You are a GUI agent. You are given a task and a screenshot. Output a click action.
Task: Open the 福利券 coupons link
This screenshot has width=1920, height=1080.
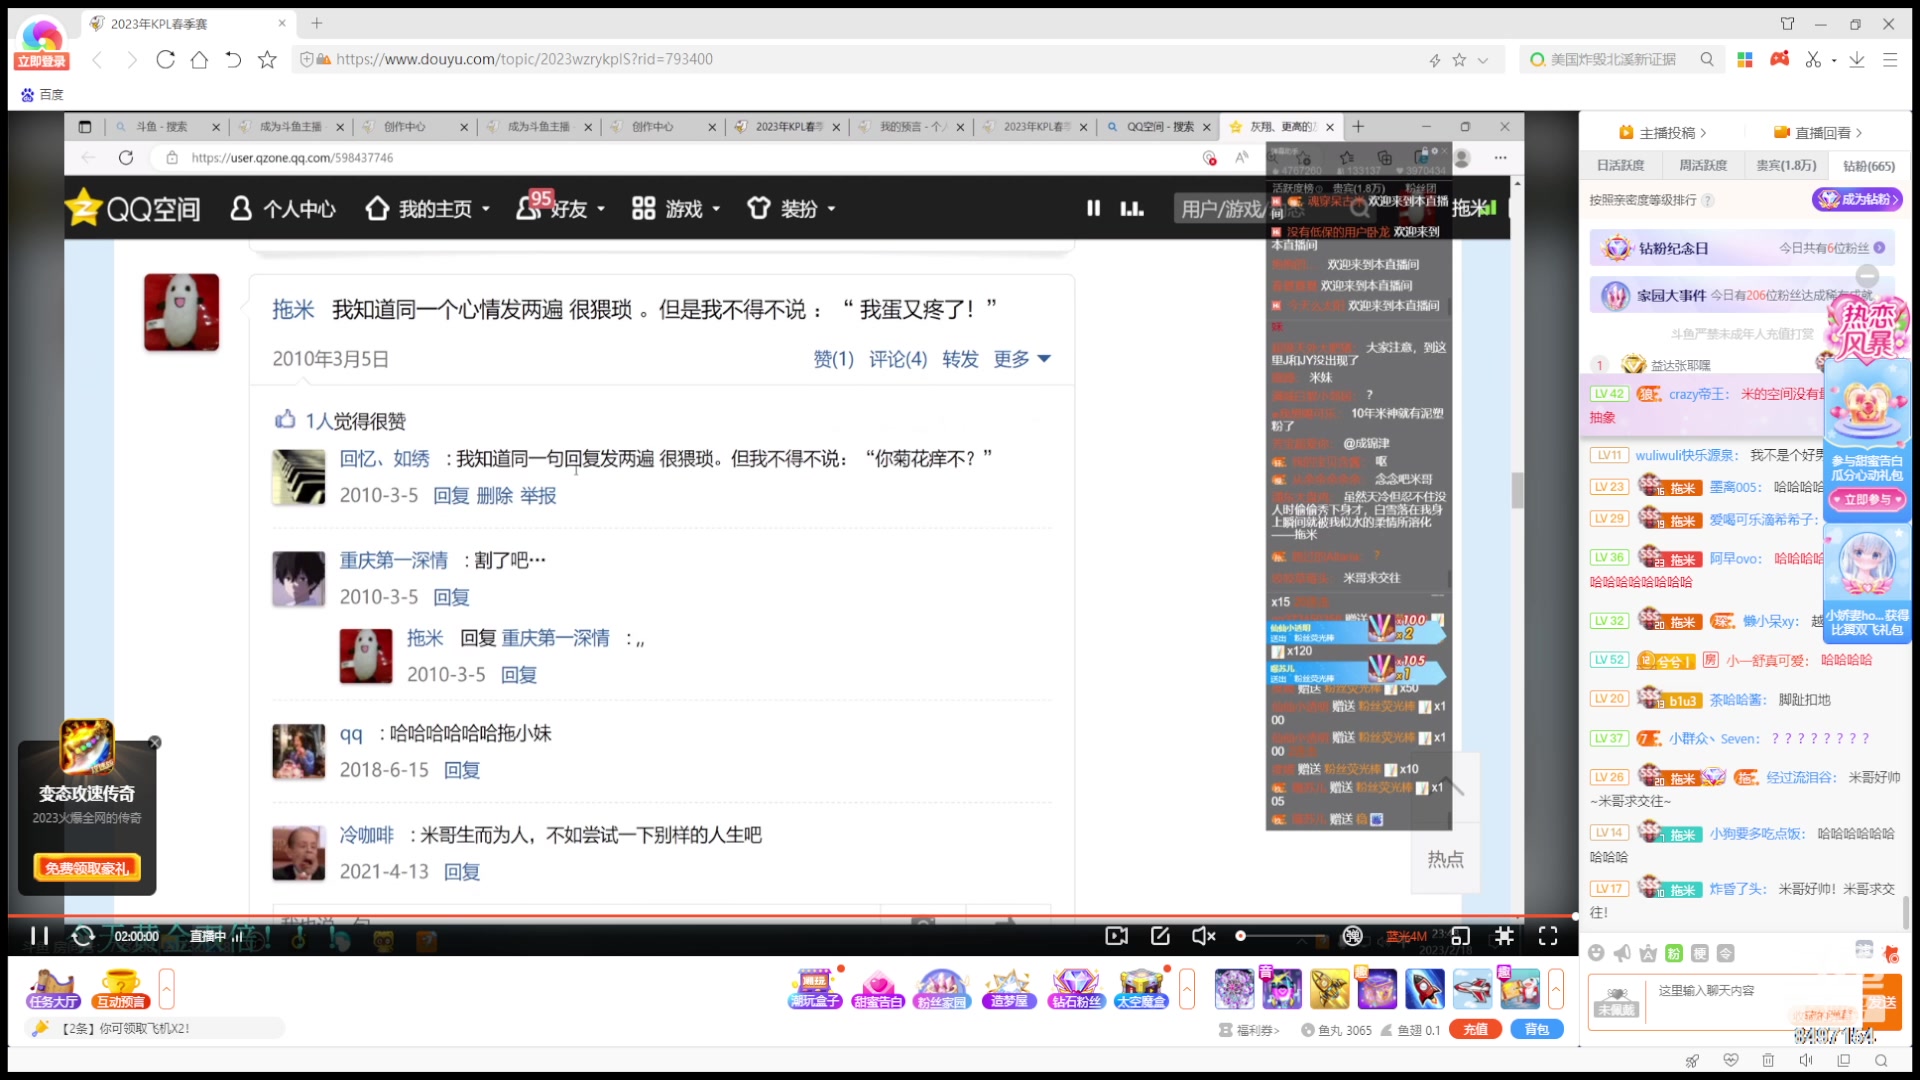coord(1250,1030)
